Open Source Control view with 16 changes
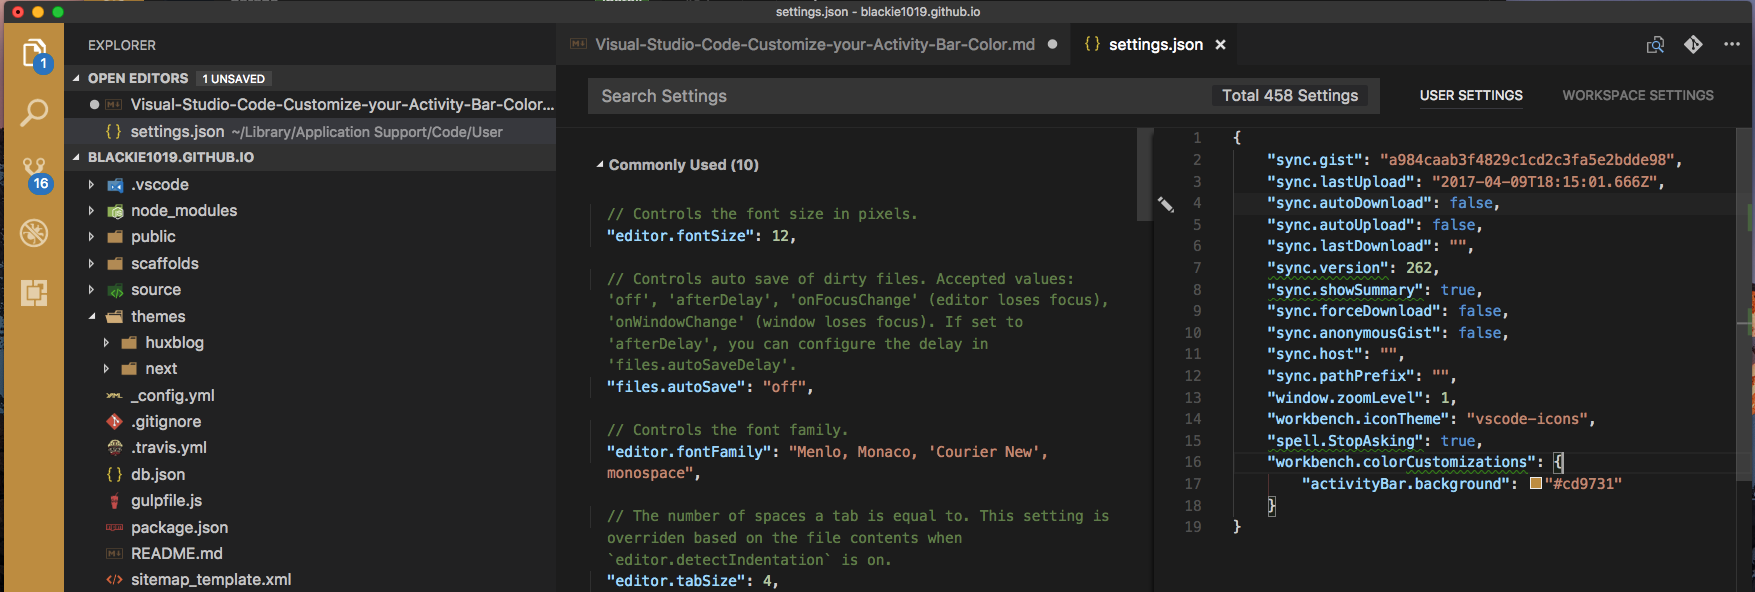 (34, 173)
